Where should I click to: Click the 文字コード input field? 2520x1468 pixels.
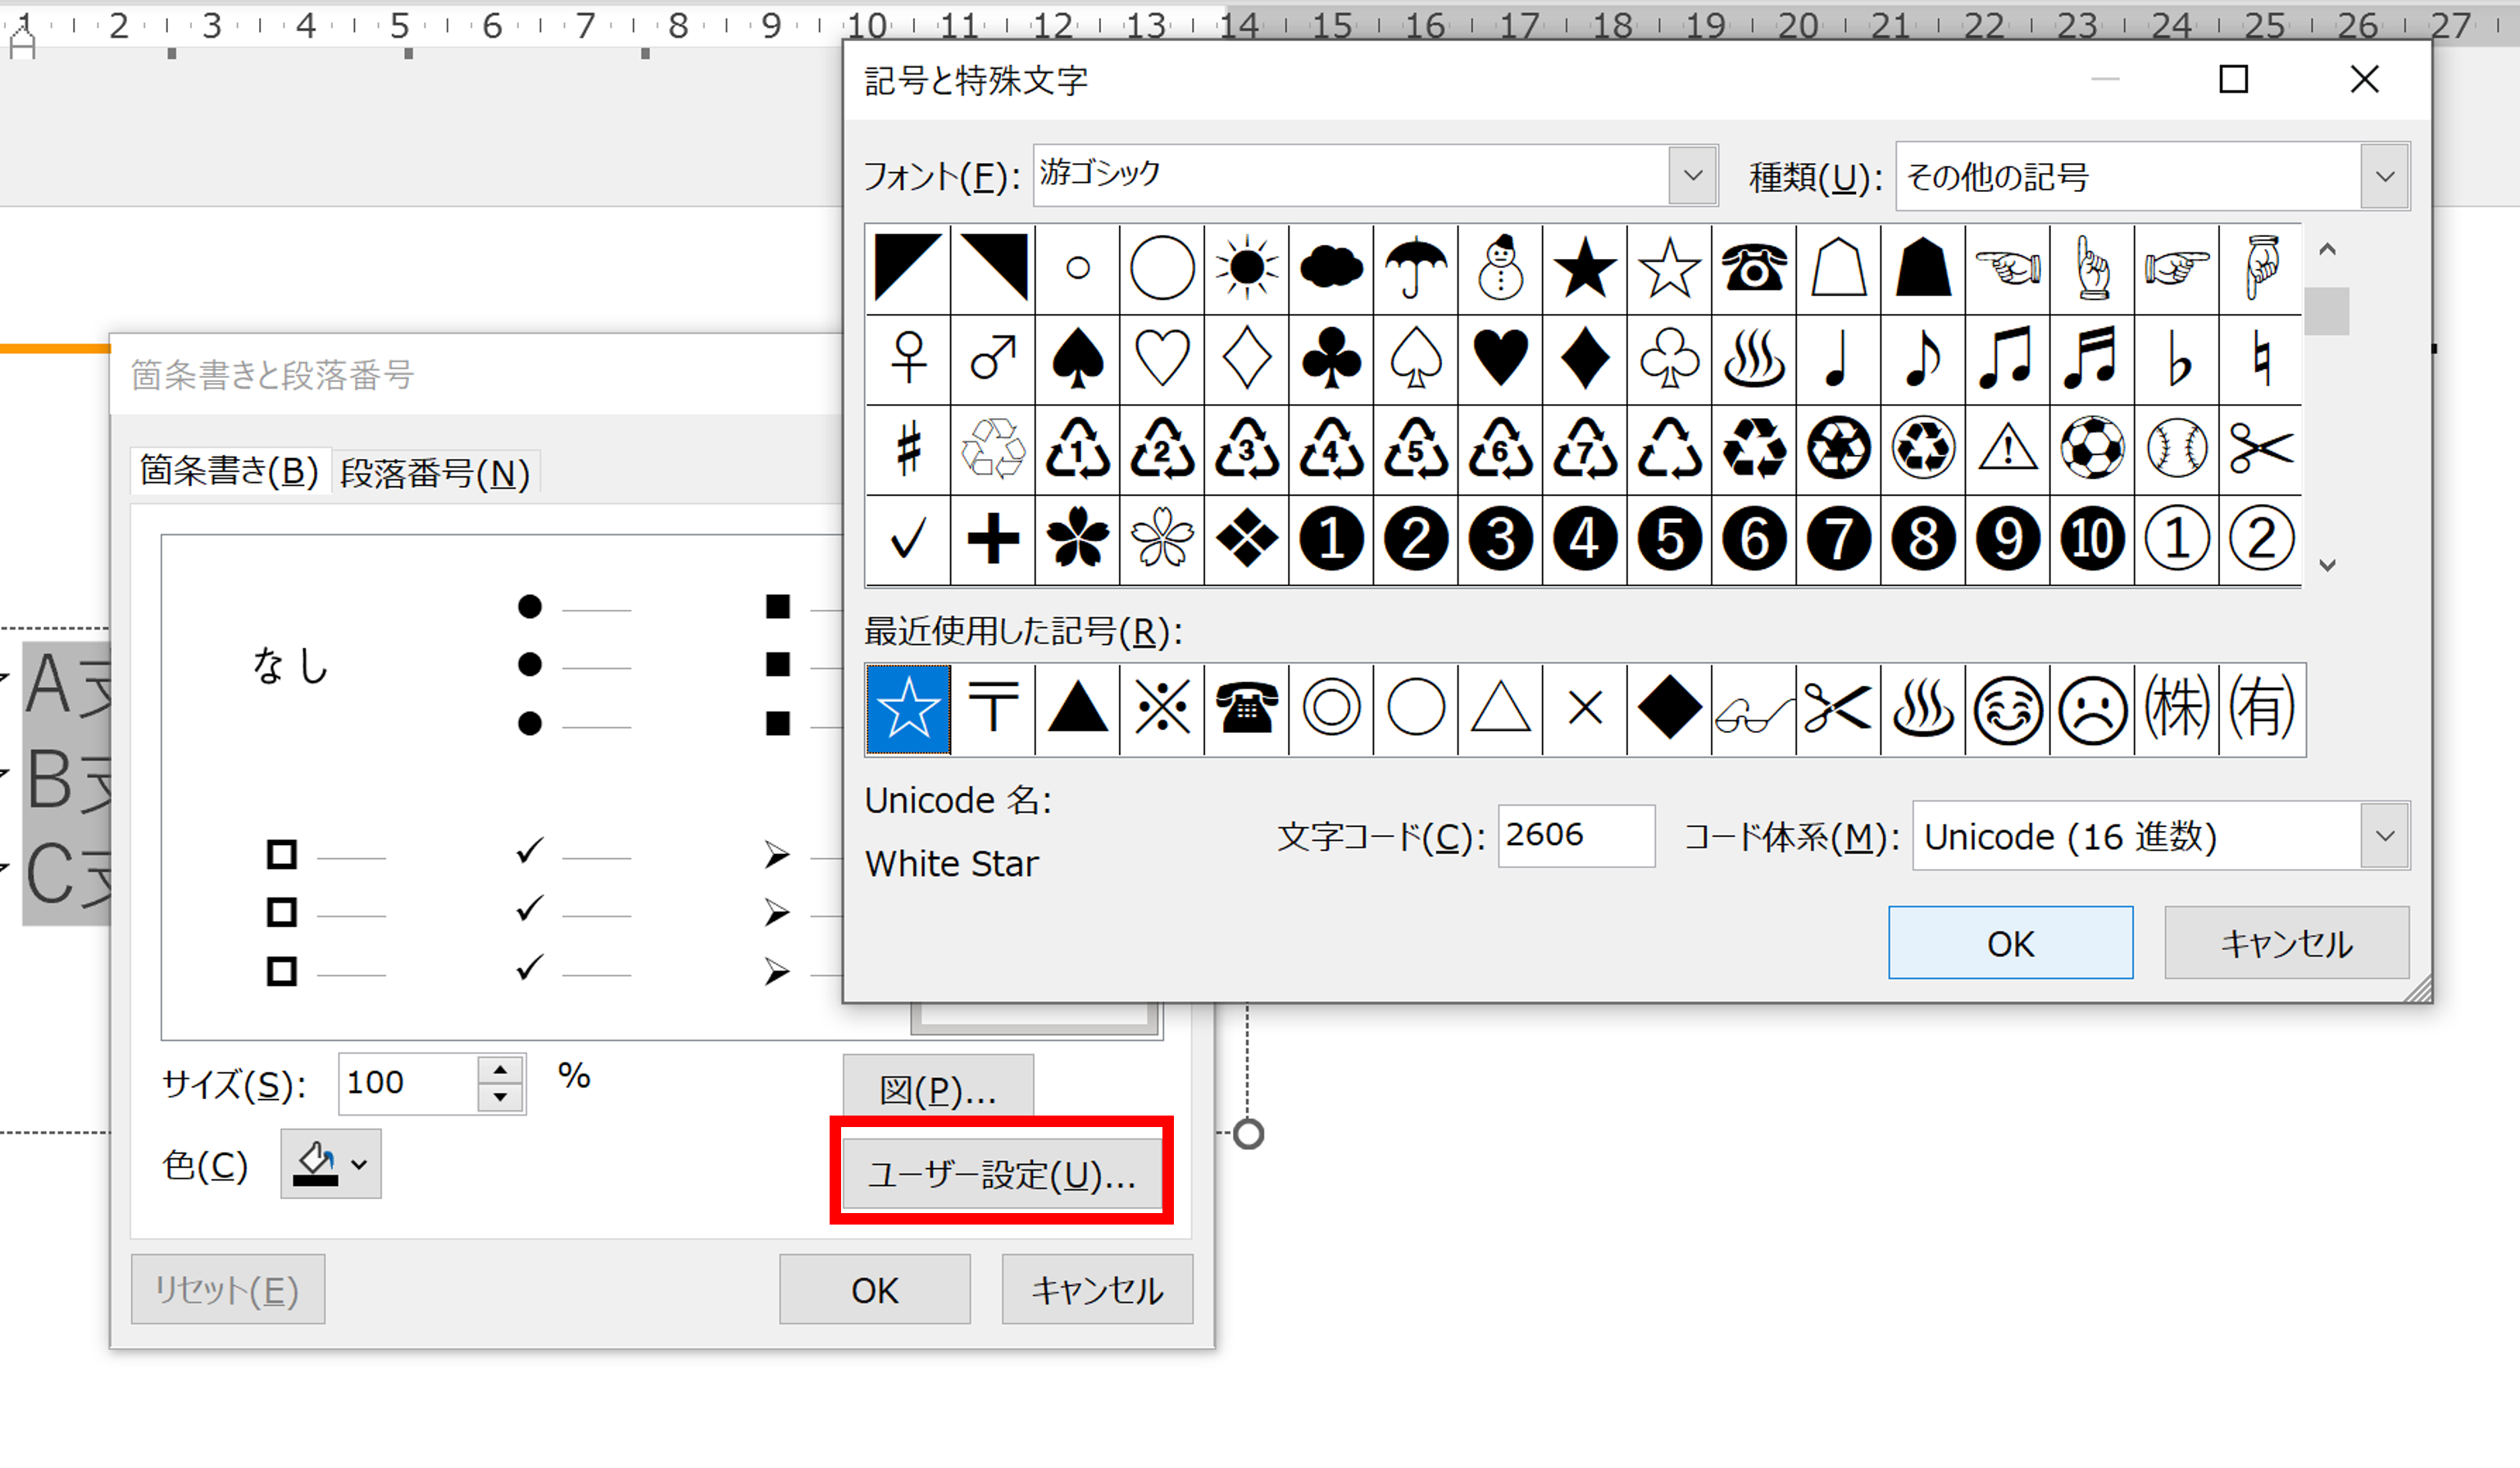pos(1575,836)
